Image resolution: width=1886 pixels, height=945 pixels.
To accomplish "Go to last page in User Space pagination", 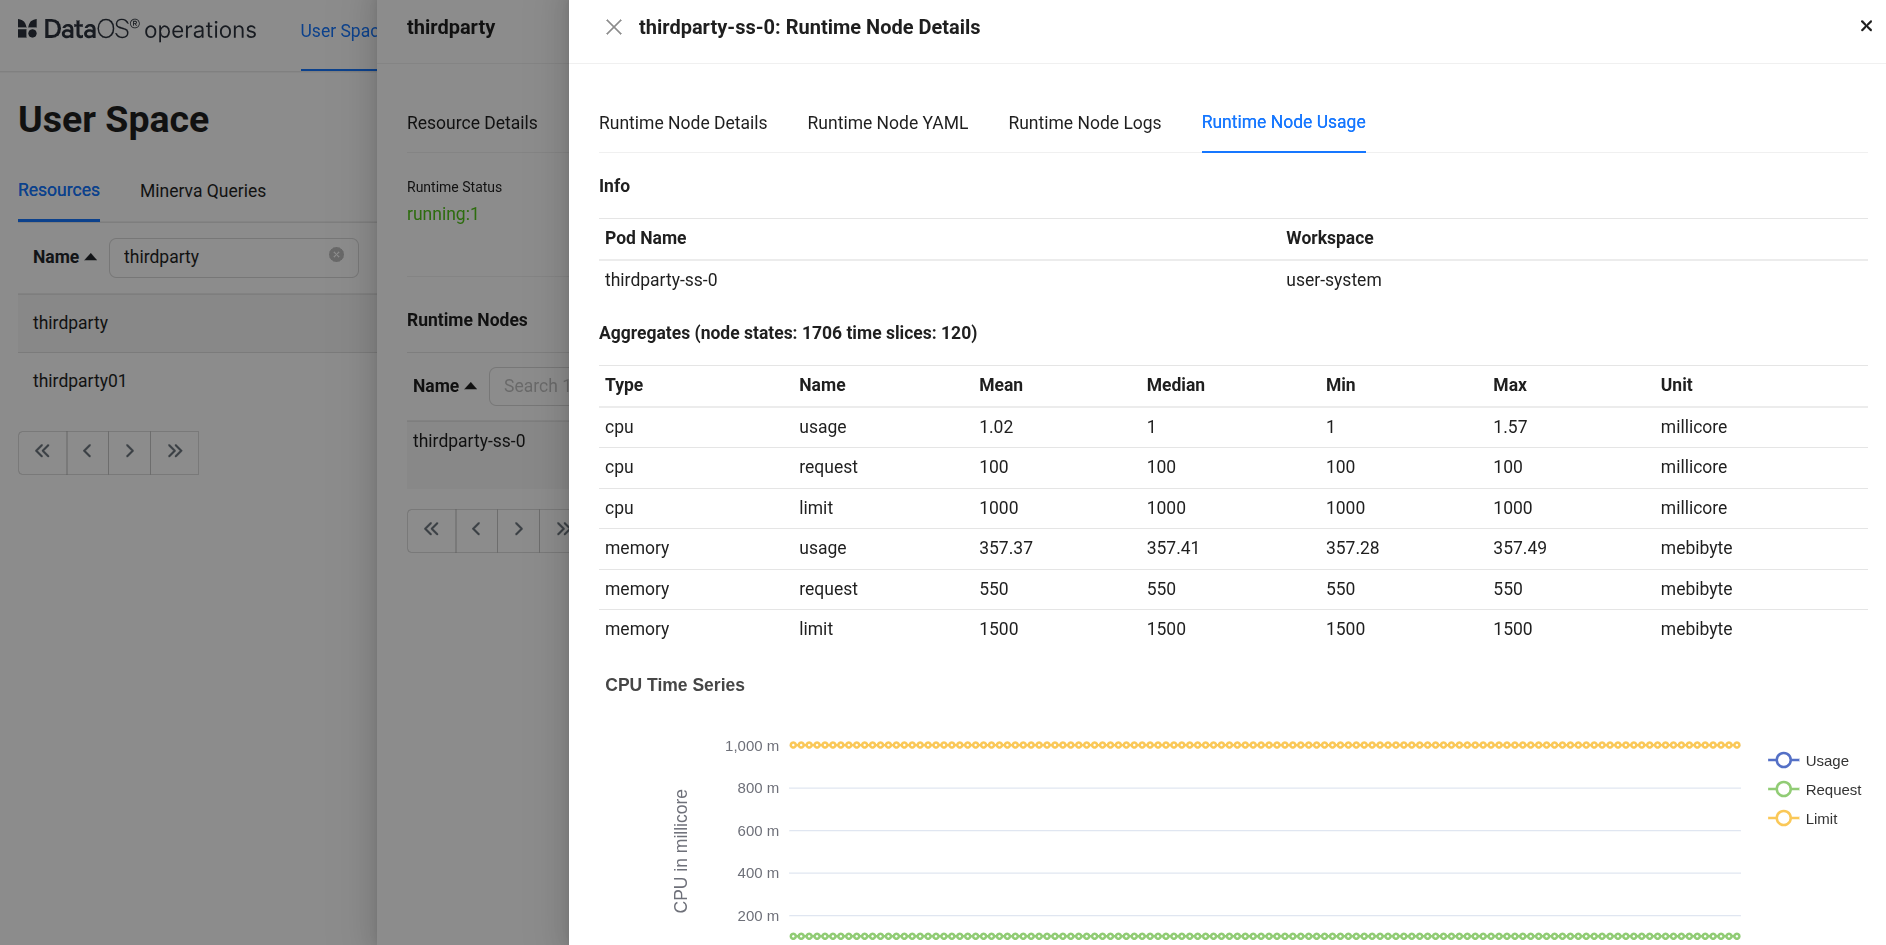I will pos(175,452).
